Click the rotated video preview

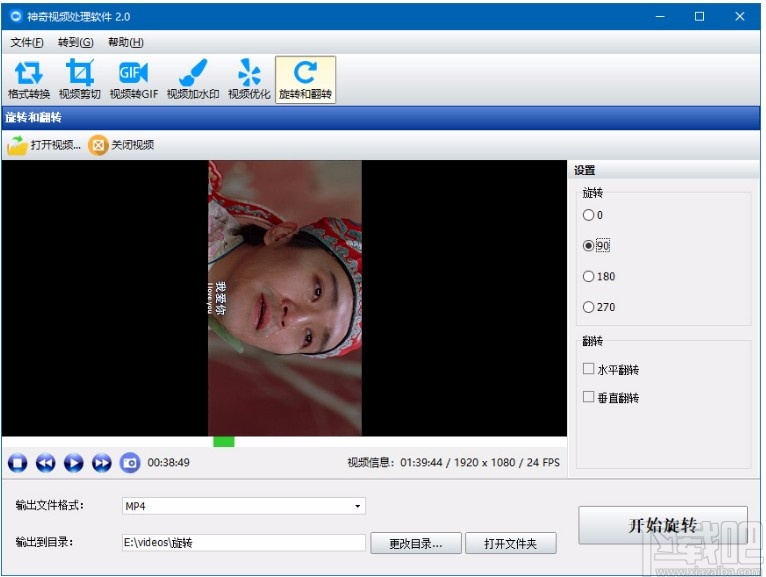[x=285, y=298]
